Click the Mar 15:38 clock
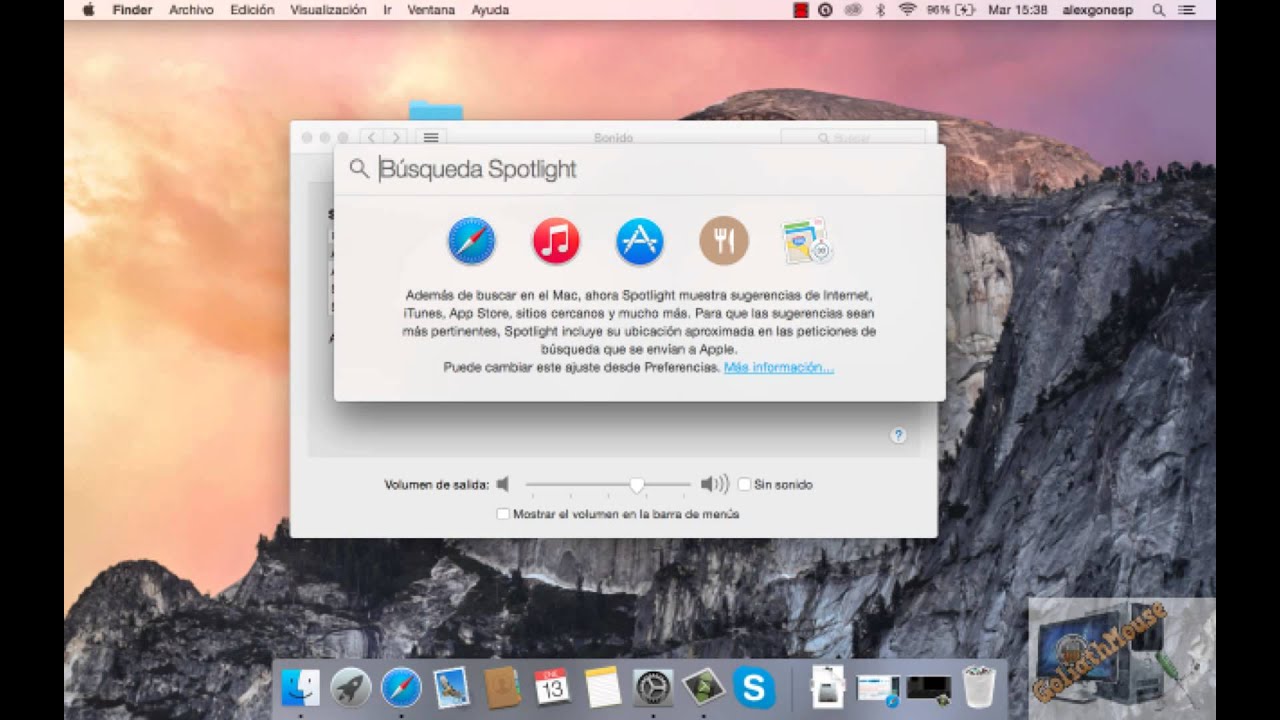The height and width of the screenshot is (720, 1280). click(x=1017, y=10)
